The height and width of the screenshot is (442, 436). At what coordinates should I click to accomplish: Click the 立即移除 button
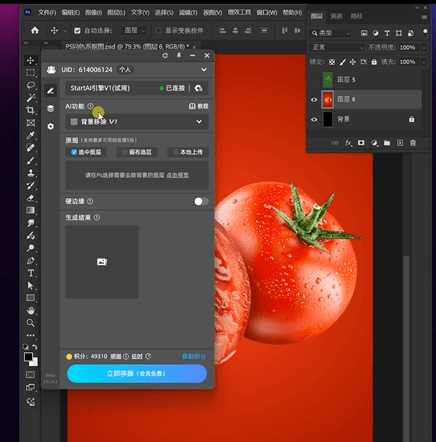click(137, 373)
